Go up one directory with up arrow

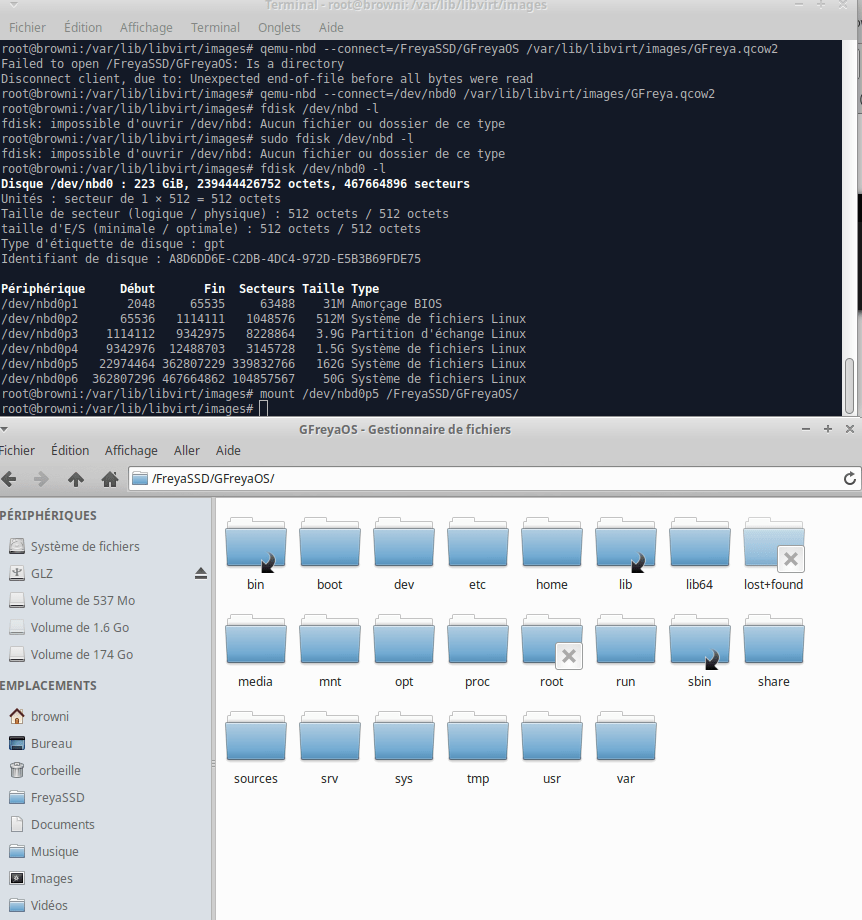(76, 479)
